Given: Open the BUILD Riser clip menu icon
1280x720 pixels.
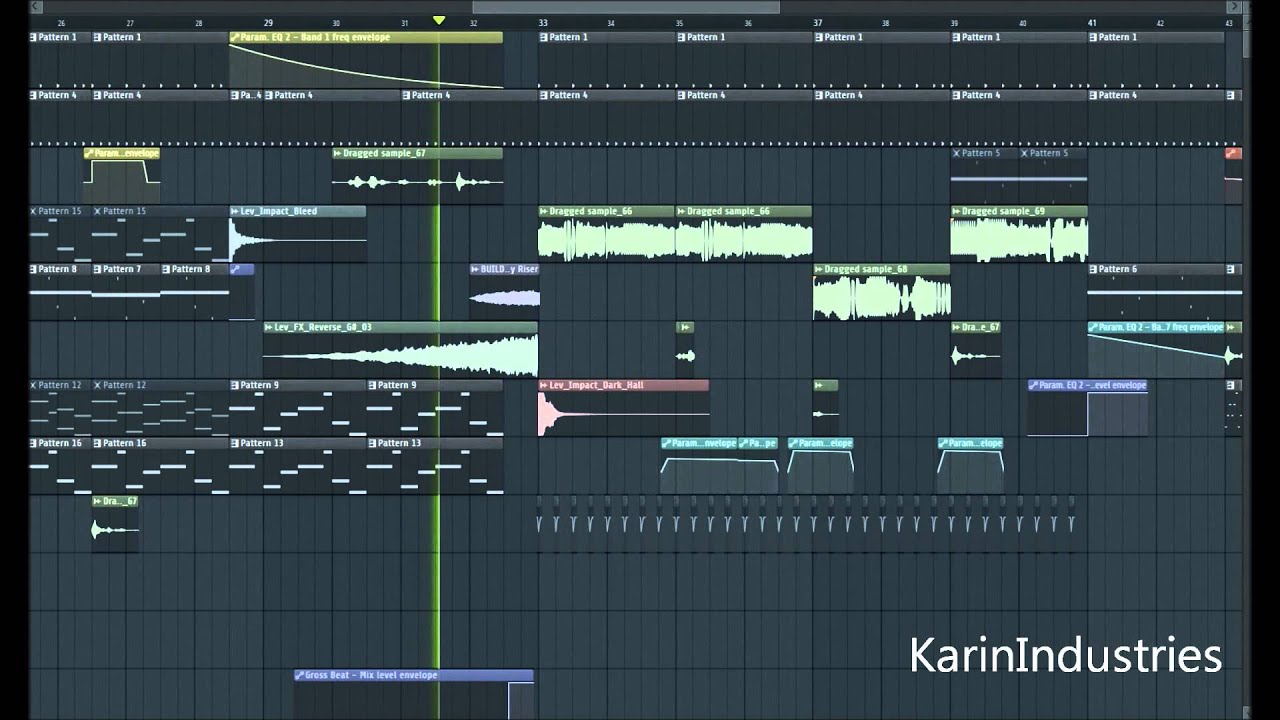Looking at the screenshot, I should tap(475, 270).
